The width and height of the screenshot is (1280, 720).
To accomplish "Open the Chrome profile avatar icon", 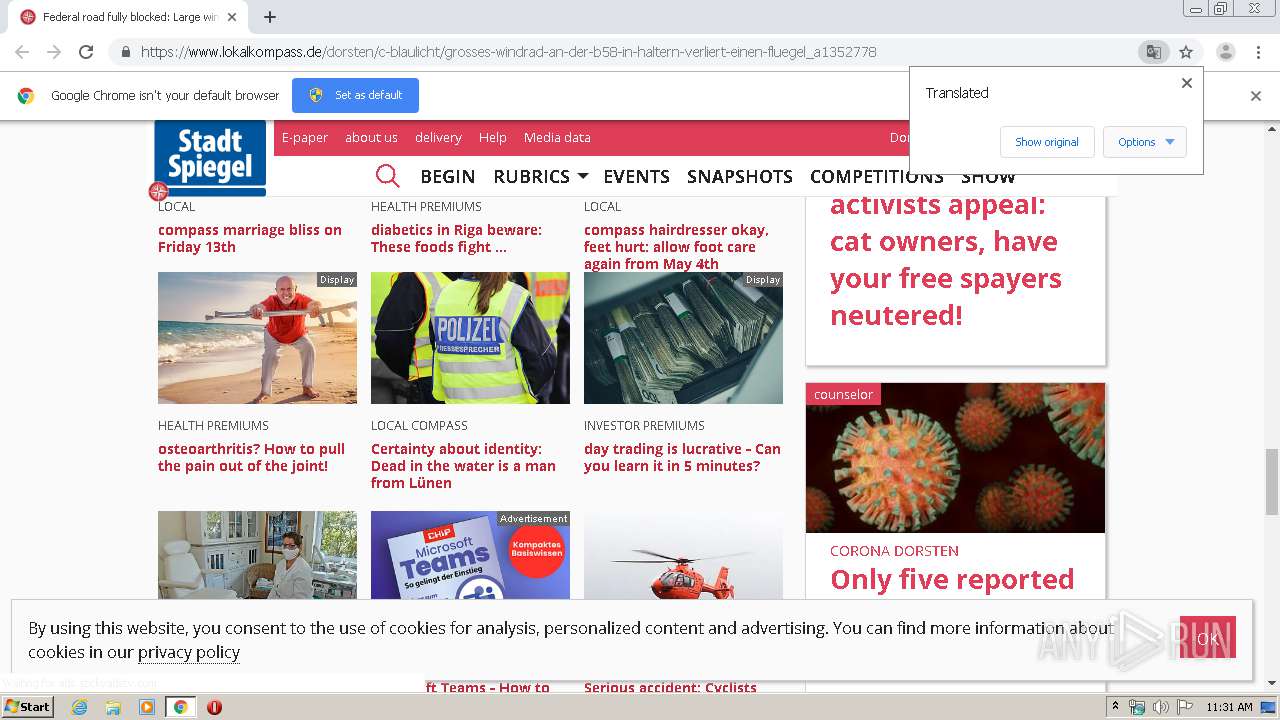I will tap(1225, 52).
